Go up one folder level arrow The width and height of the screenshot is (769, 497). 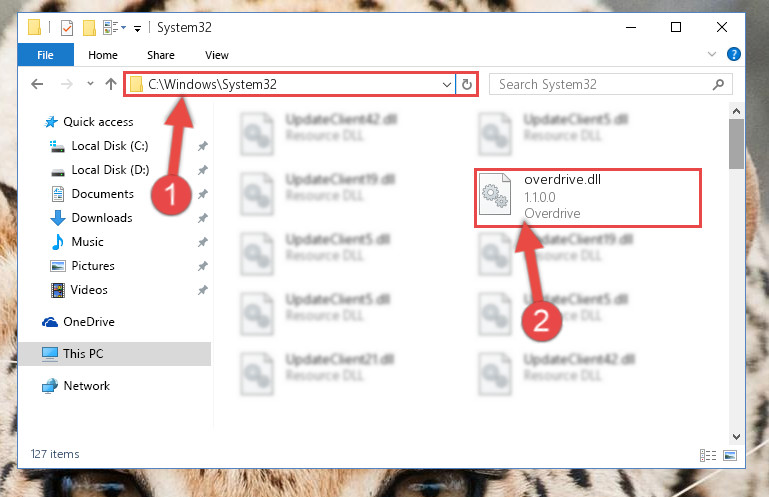click(111, 84)
